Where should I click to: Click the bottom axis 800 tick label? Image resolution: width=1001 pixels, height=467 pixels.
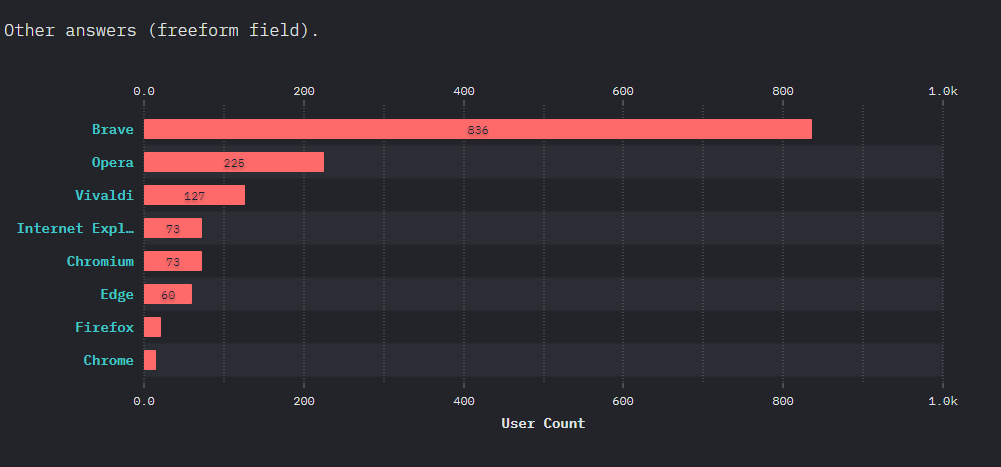(783, 401)
